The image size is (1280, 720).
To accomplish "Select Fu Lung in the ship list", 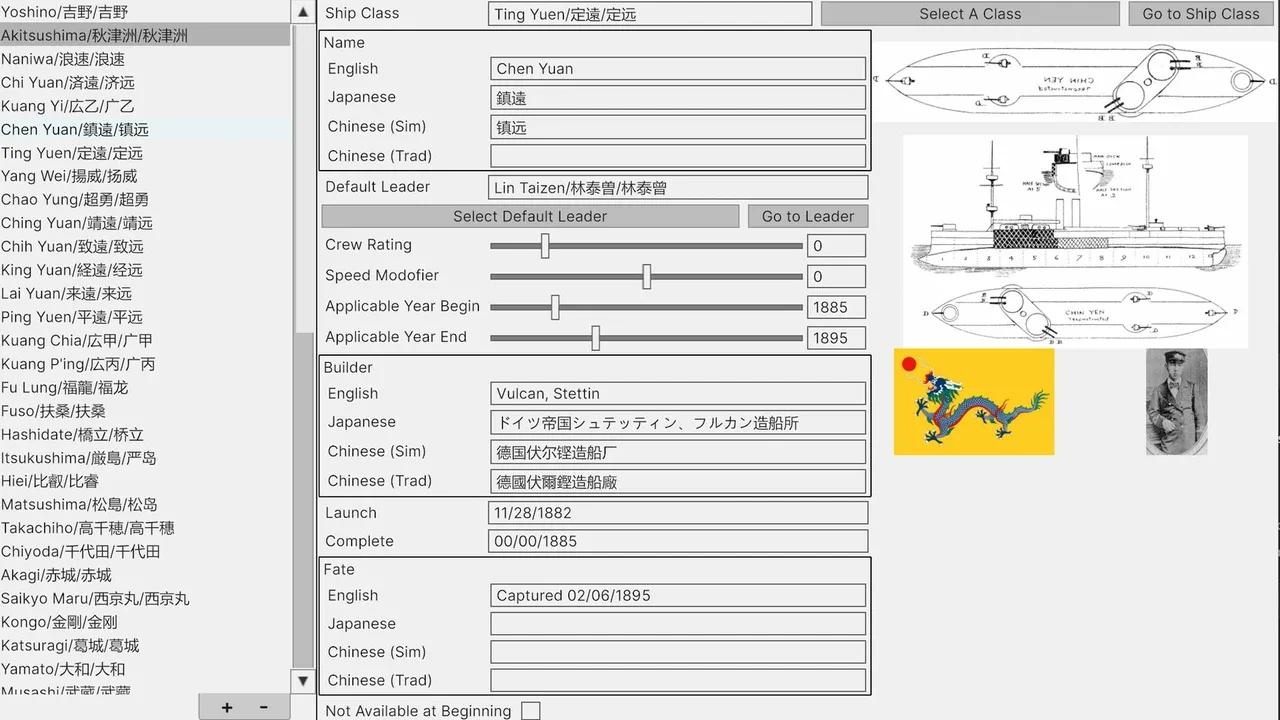I will coord(145,387).
